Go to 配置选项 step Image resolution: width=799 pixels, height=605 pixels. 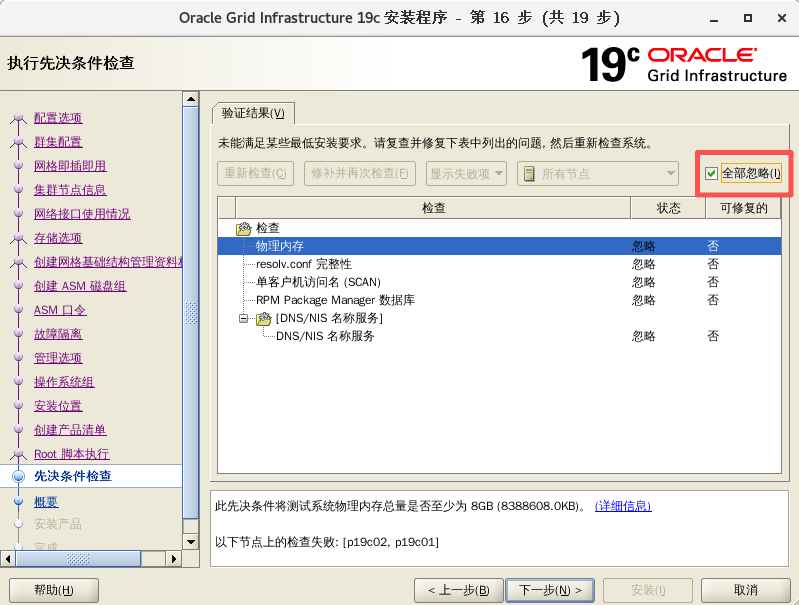[x=58, y=118]
